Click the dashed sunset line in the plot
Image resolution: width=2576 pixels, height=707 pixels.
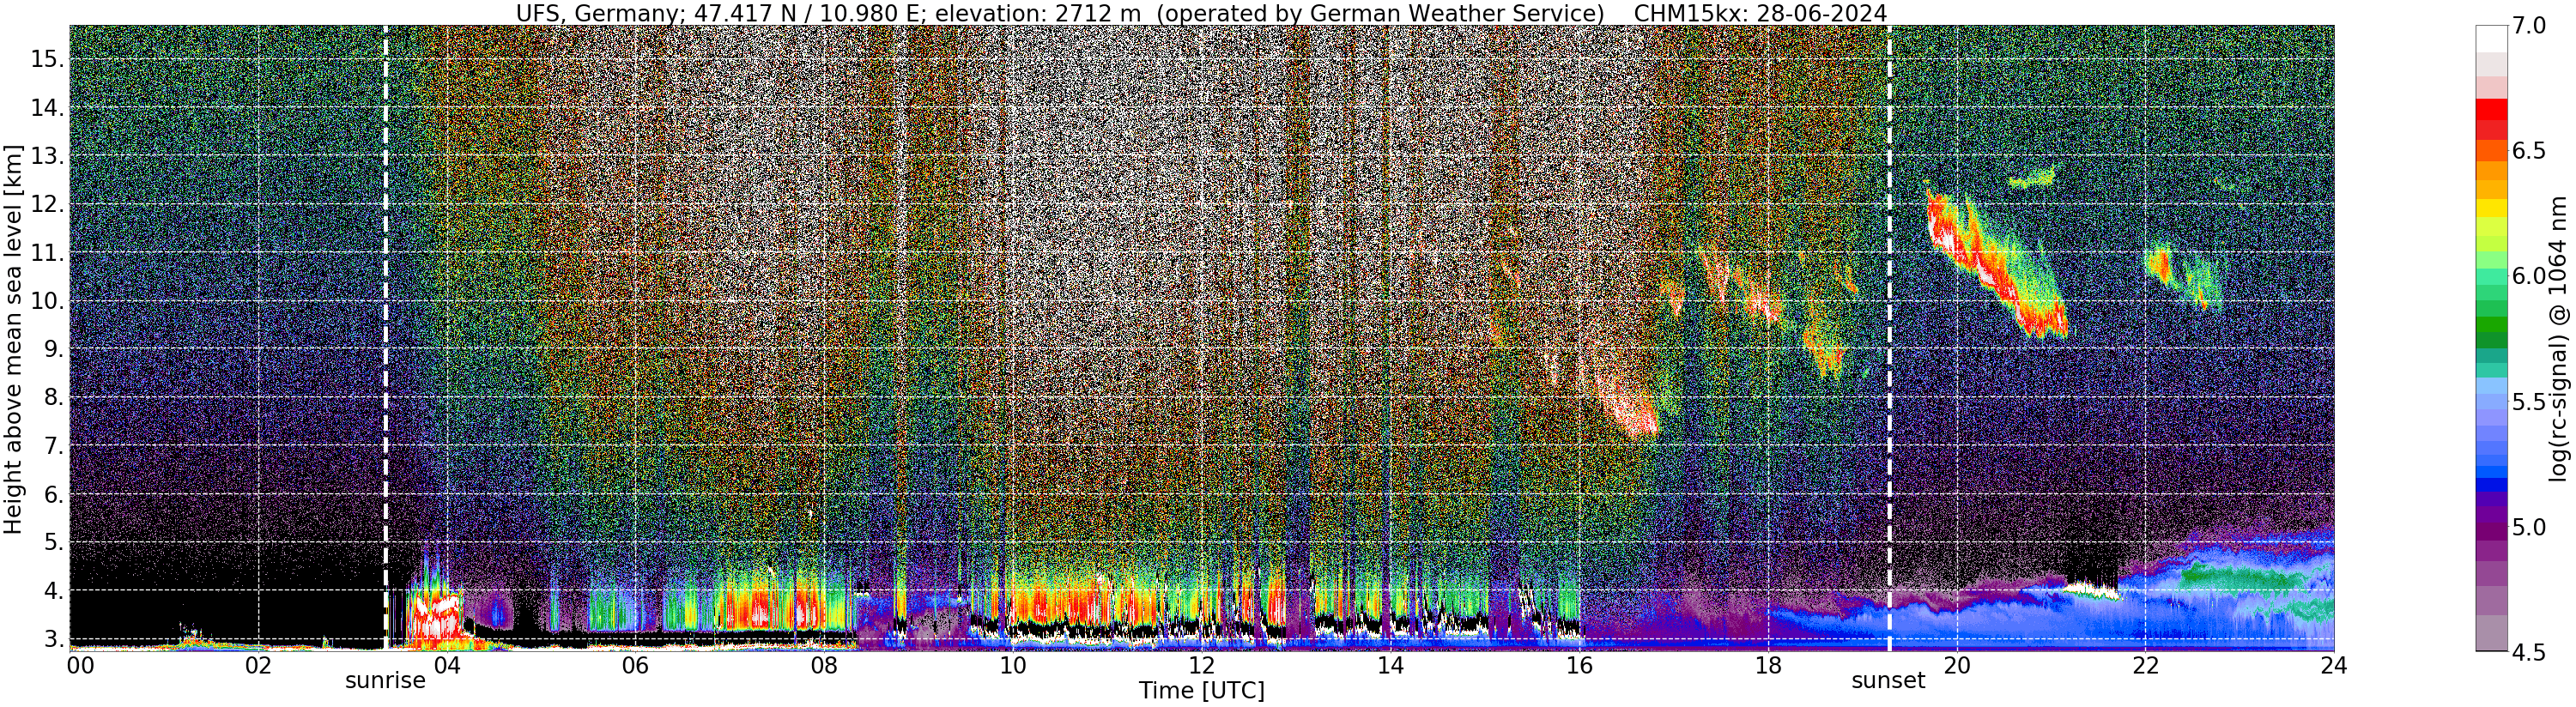1889,337
